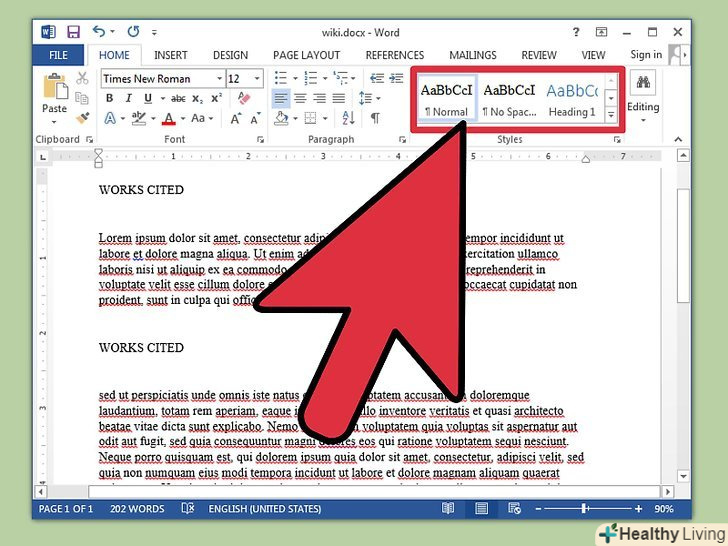Show or hide paragraph marks
Screen dimensions: 728x546
pyautogui.click(x=375, y=118)
